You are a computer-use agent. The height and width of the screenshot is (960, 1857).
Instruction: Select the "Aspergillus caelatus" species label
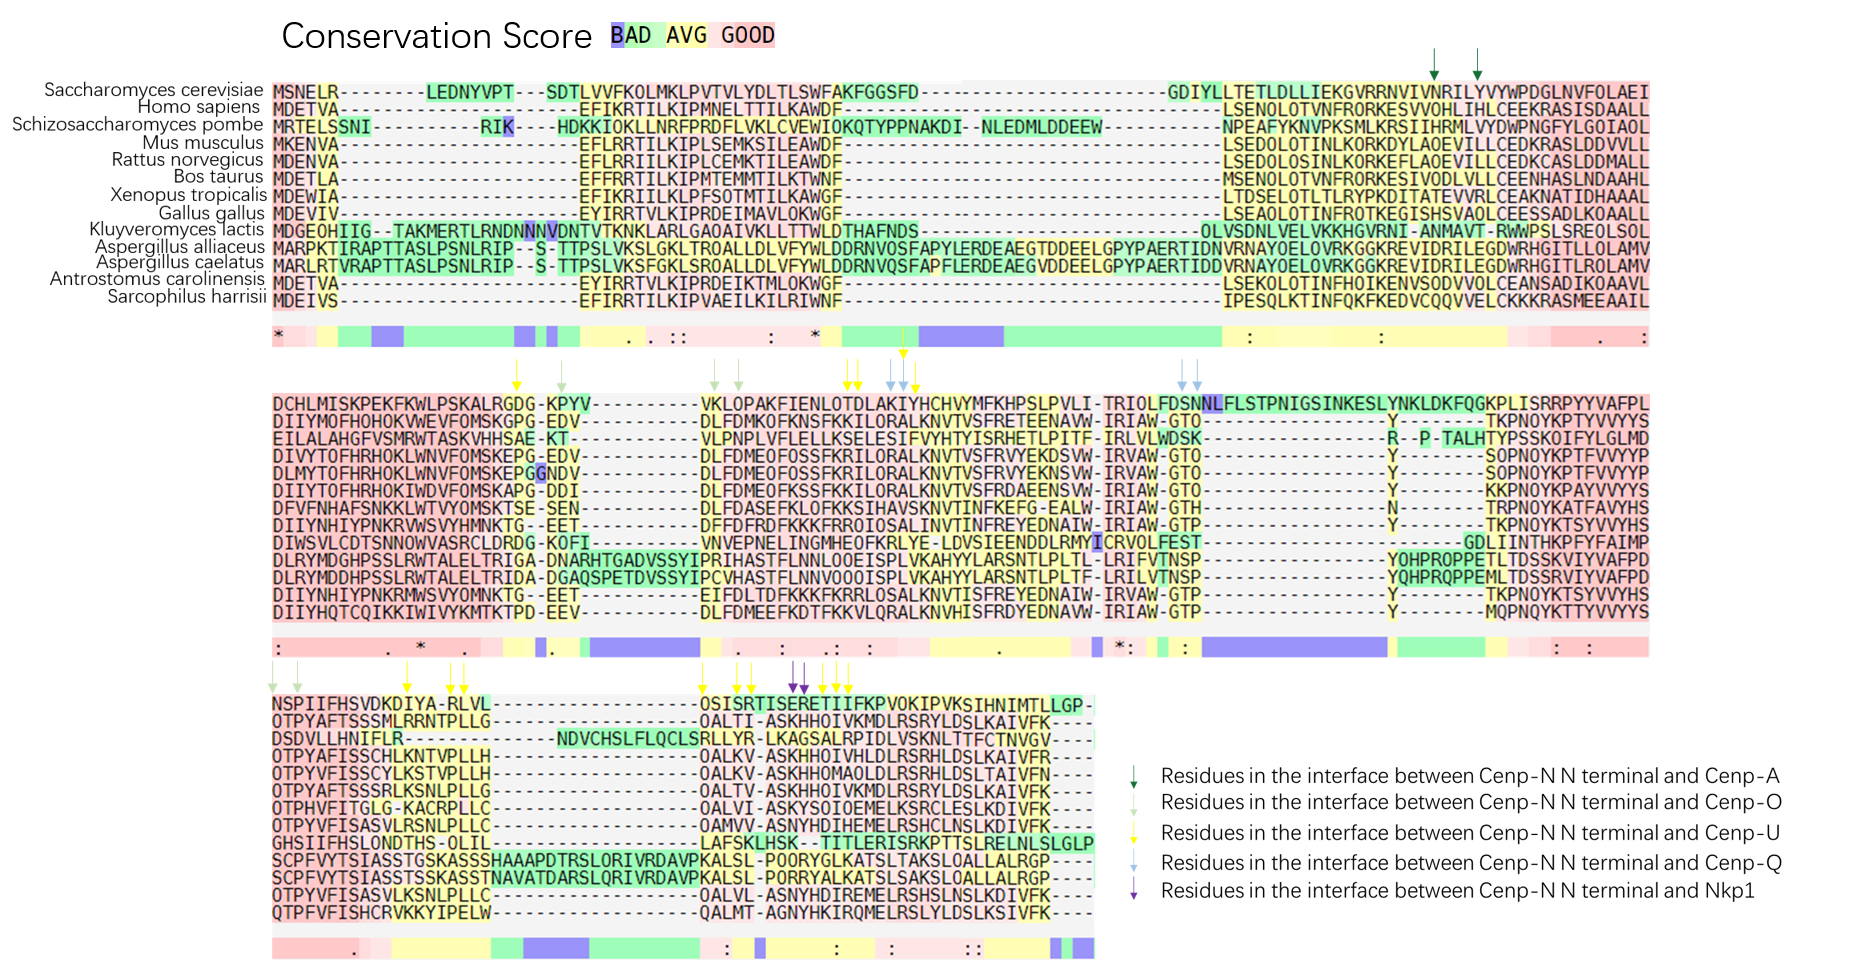[x=180, y=262]
